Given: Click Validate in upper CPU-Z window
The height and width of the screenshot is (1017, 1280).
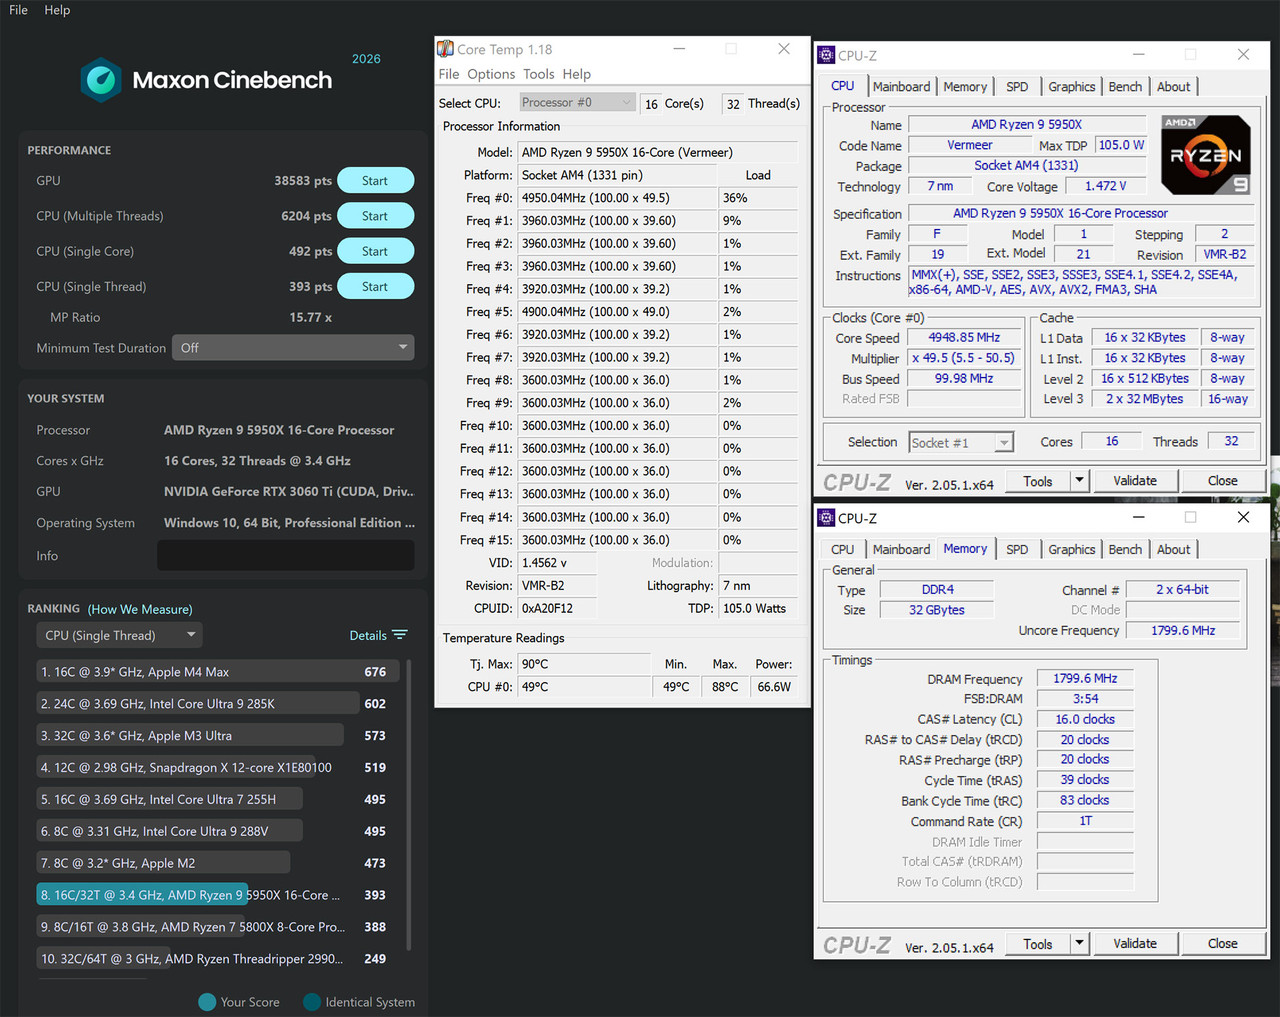Looking at the screenshot, I should pos(1135,481).
